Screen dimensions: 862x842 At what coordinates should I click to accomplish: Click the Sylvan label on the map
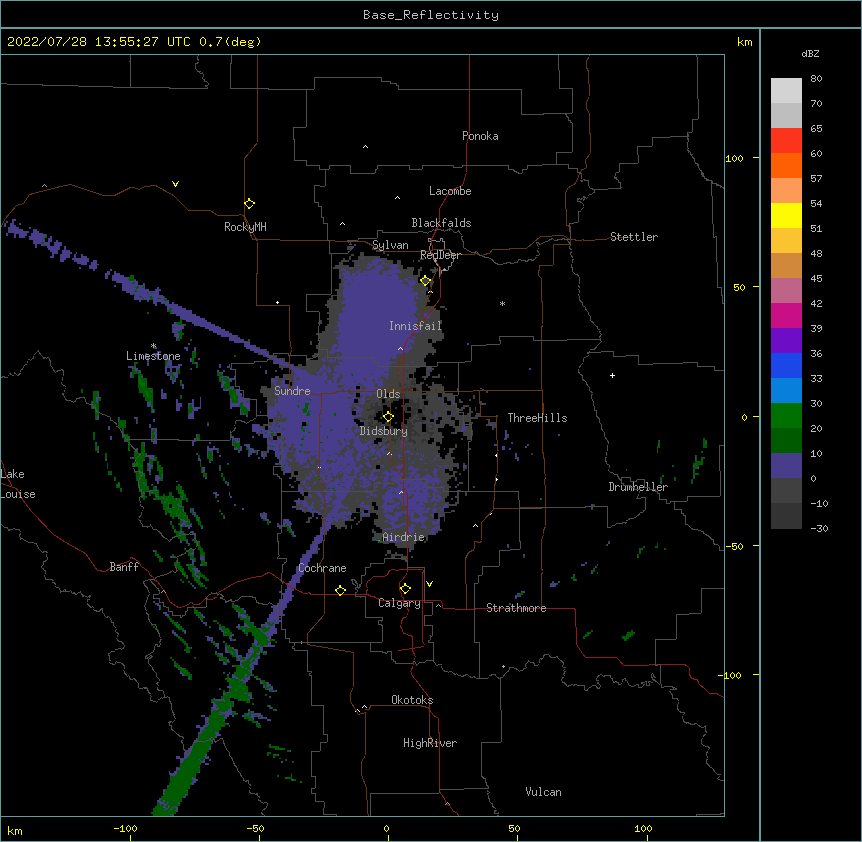pyautogui.click(x=390, y=245)
